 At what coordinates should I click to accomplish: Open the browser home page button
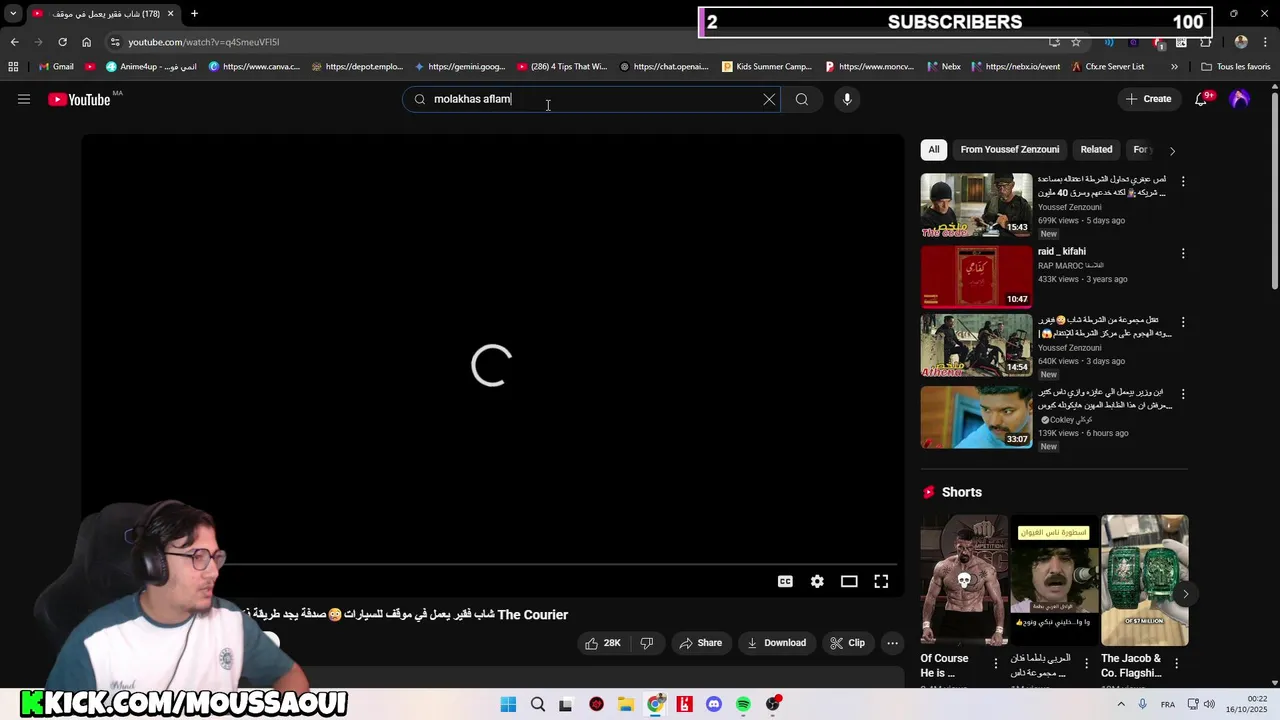click(86, 42)
